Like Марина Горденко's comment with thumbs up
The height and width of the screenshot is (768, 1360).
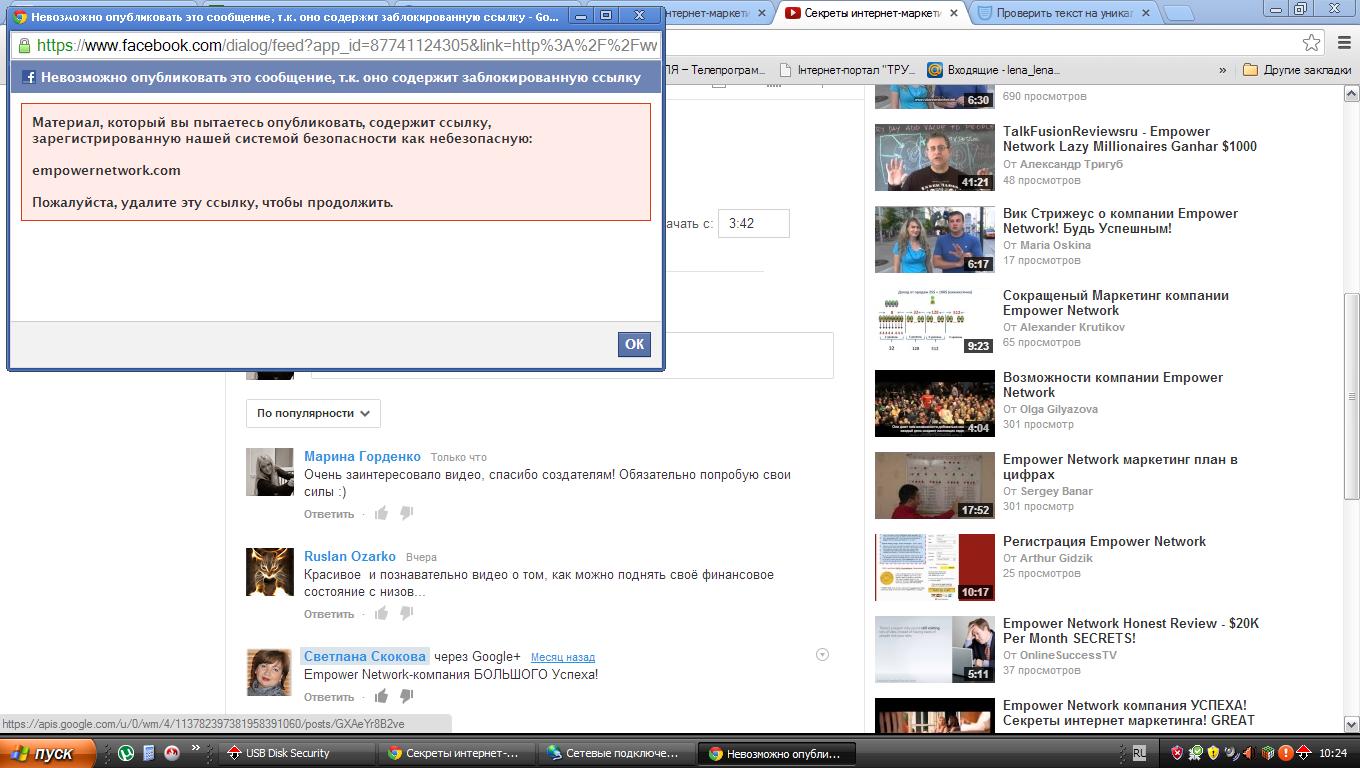tap(381, 513)
